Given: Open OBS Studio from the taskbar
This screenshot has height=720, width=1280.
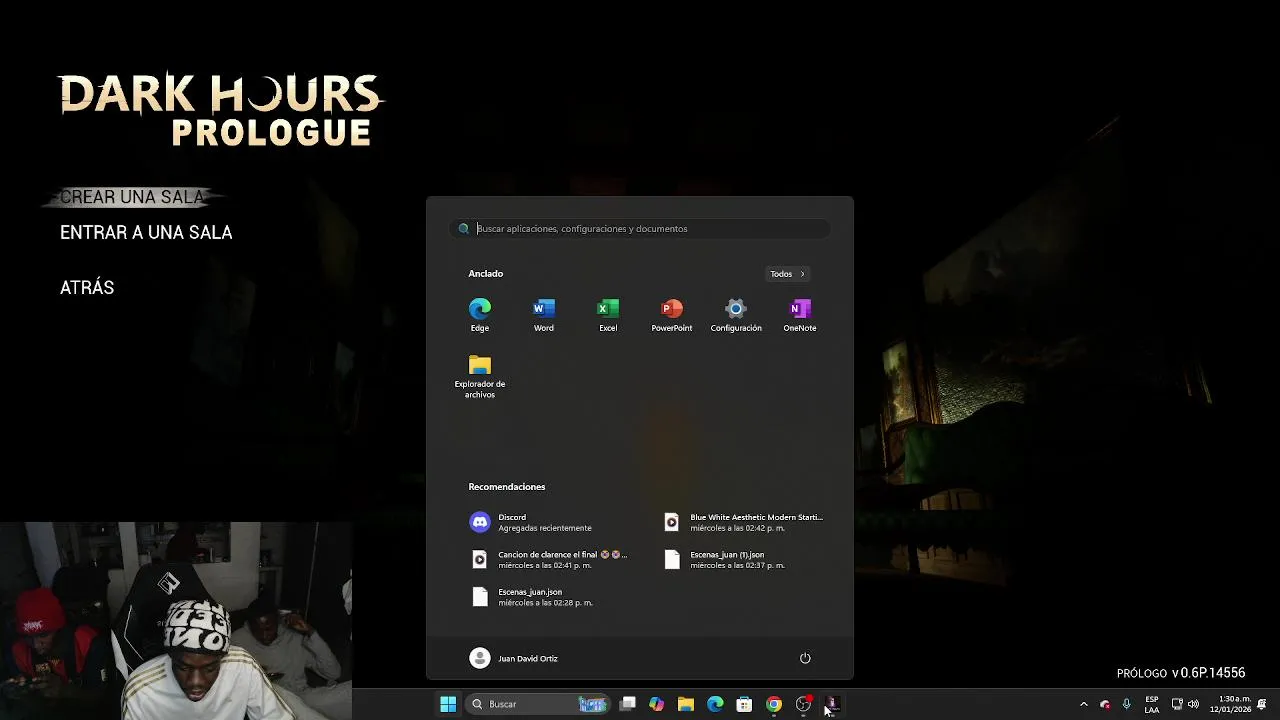Looking at the screenshot, I should click(803, 704).
